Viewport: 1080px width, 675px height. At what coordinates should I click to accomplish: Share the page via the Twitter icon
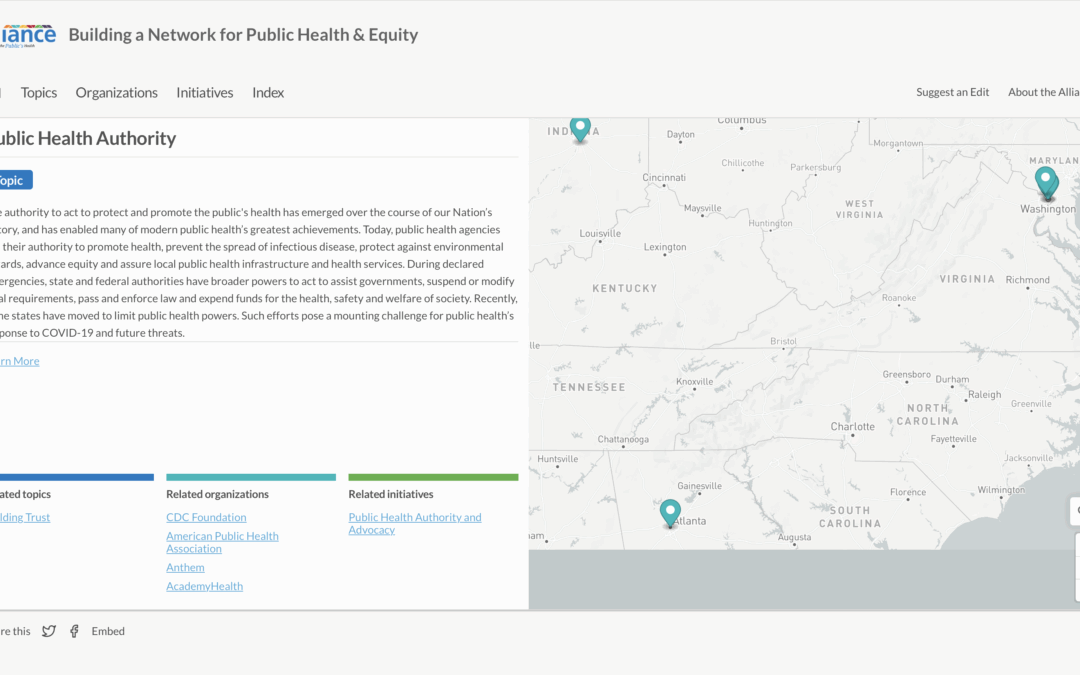tap(49, 631)
